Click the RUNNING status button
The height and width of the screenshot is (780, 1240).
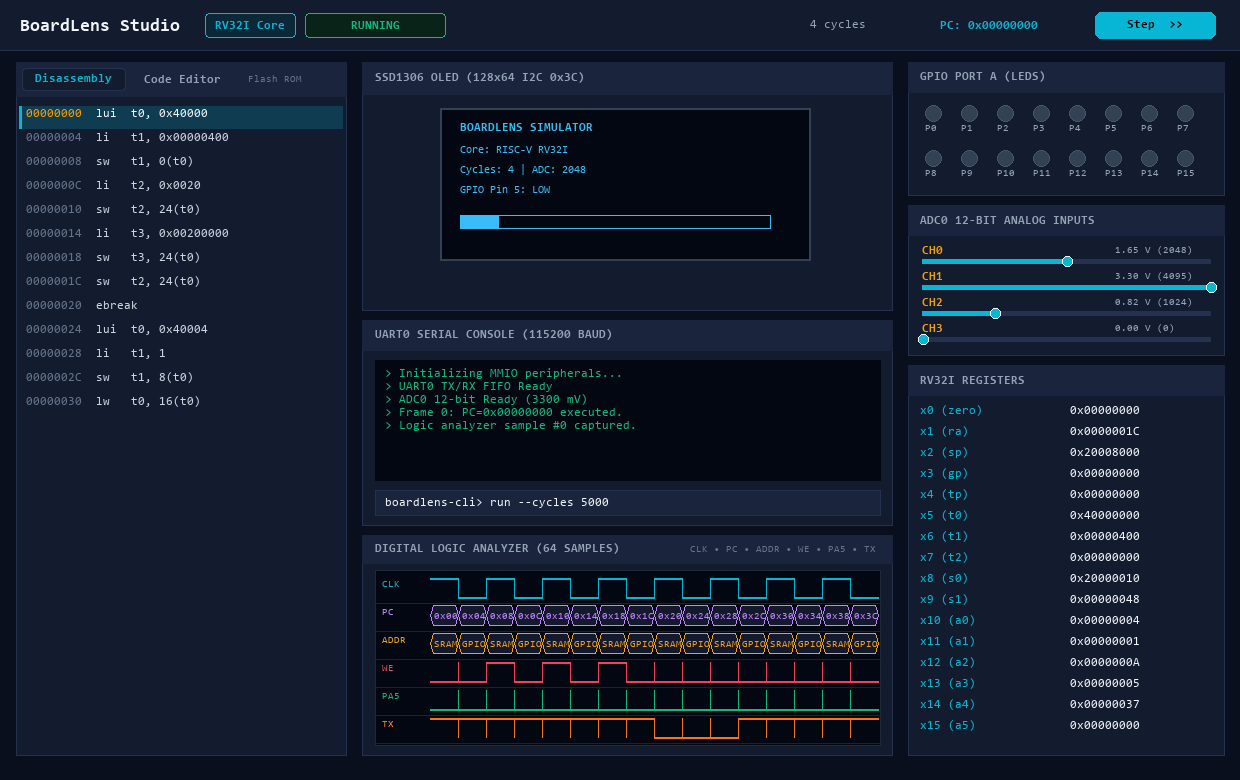tap(375, 25)
